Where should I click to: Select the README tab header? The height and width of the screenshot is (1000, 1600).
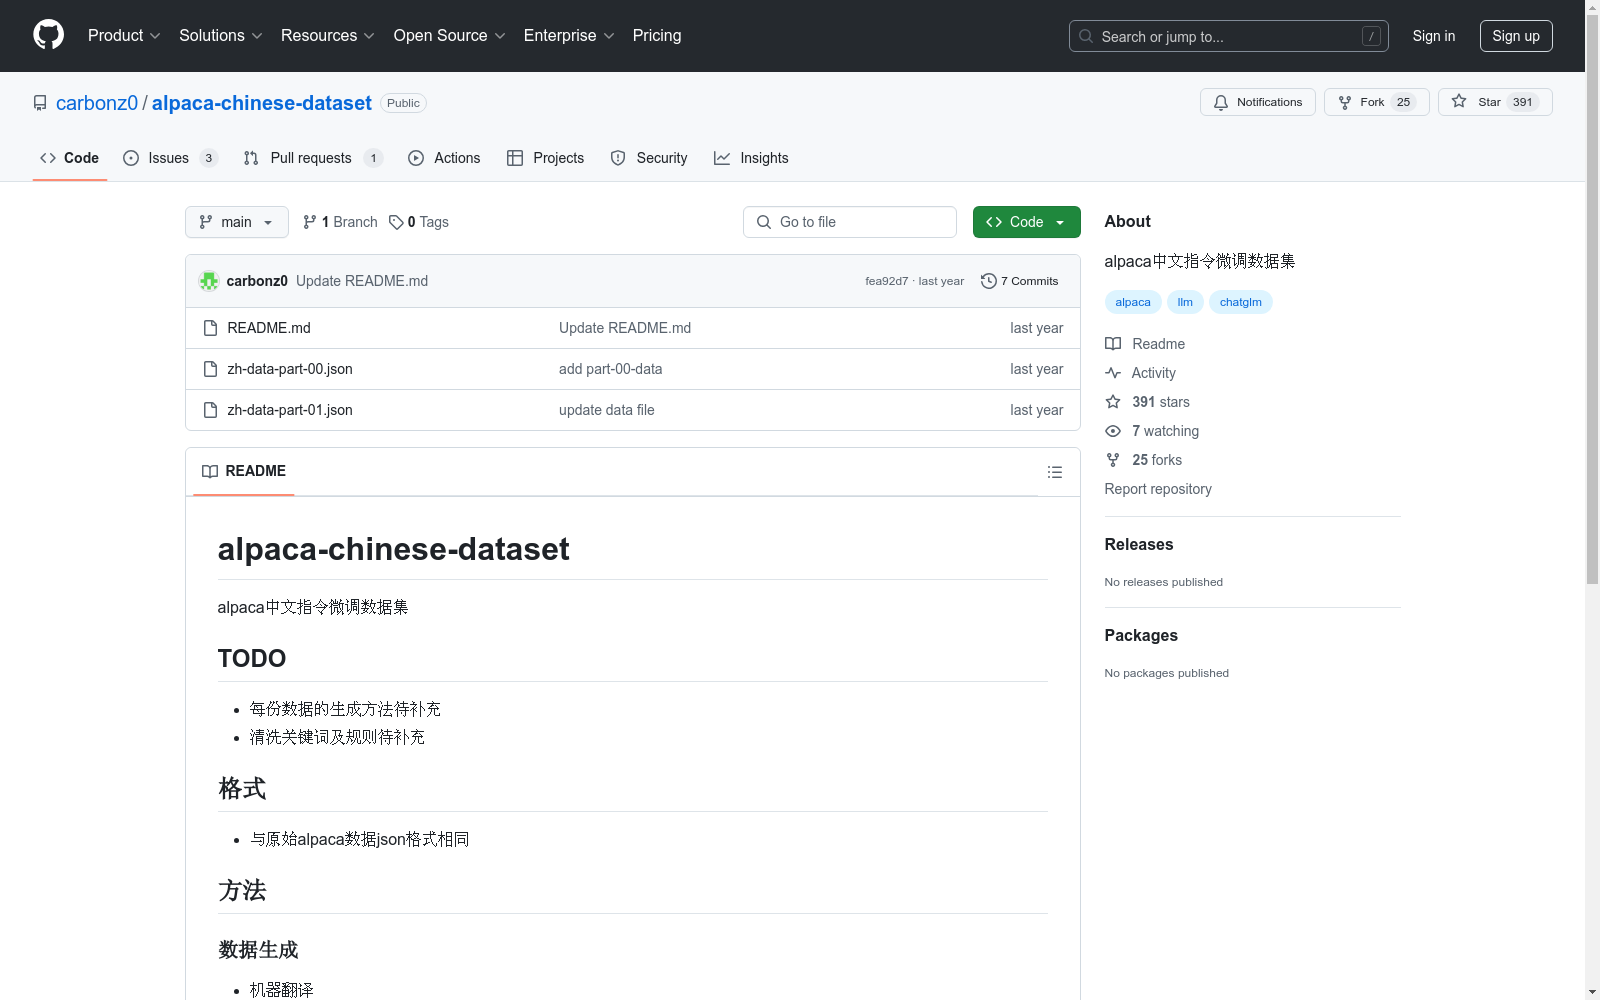click(x=244, y=471)
